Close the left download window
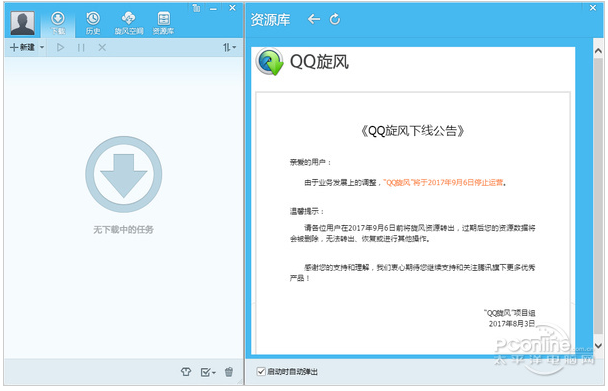The image size is (608, 391). click(x=232, y=8)
